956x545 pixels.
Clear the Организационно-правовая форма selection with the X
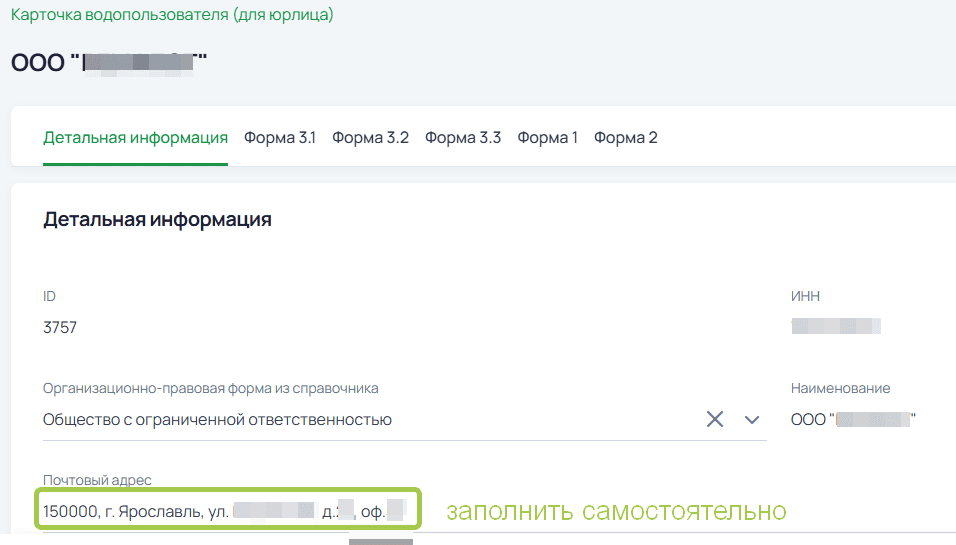tap(715, 420)
